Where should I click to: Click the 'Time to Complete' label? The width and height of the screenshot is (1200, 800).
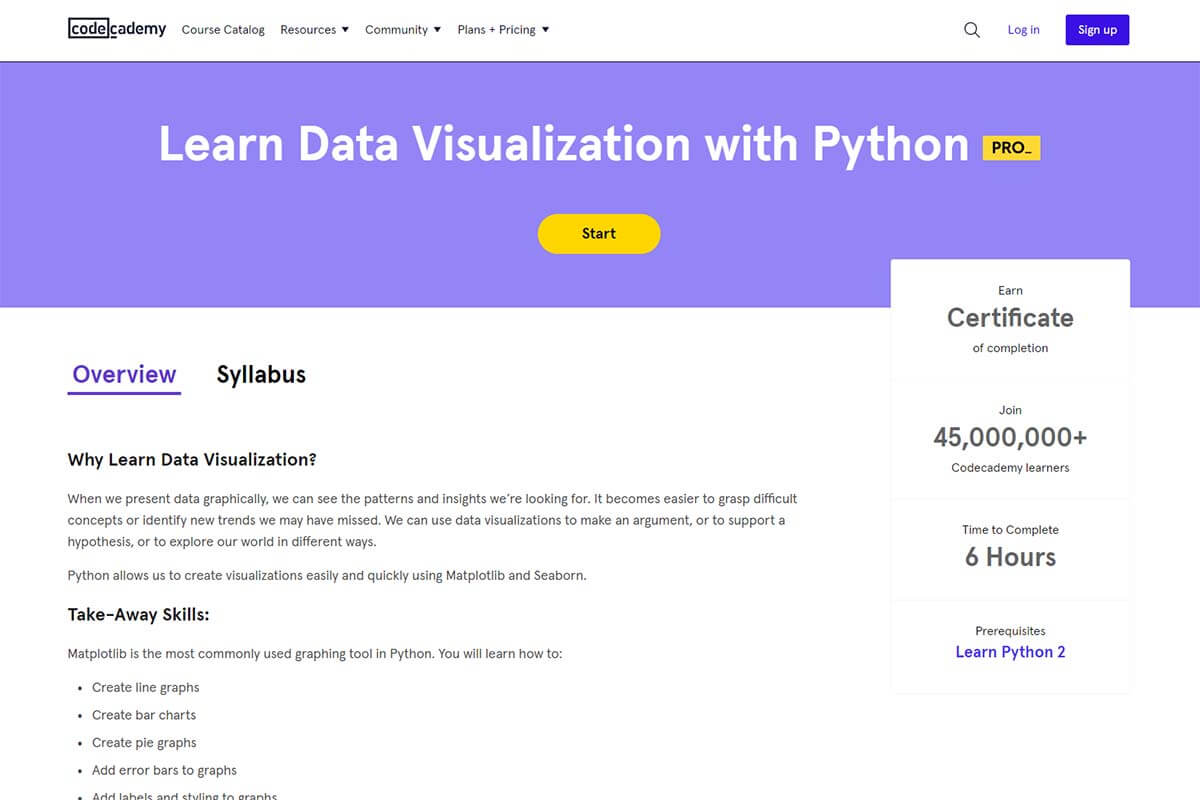click(x=1010, y=530)
